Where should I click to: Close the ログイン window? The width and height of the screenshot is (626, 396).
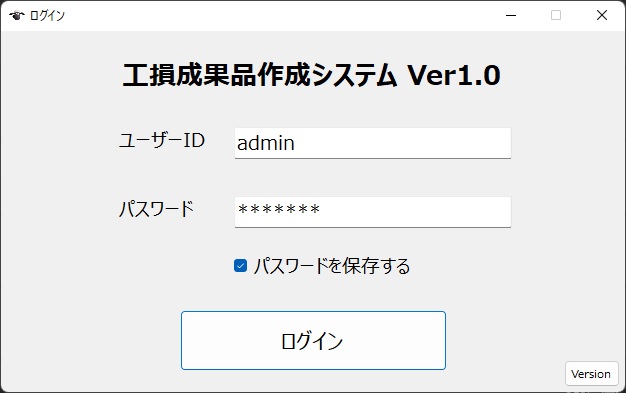coord(602,16)
